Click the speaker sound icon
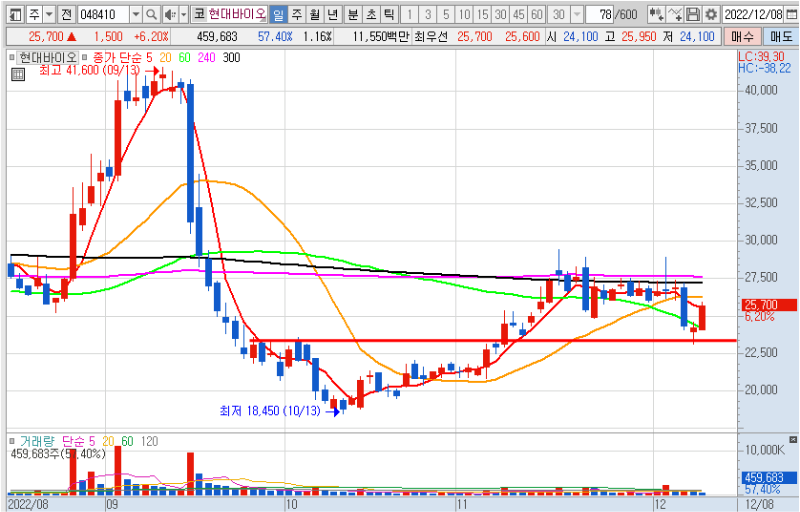The height and width of the screenshot is (512, 800). coord(171,14)
